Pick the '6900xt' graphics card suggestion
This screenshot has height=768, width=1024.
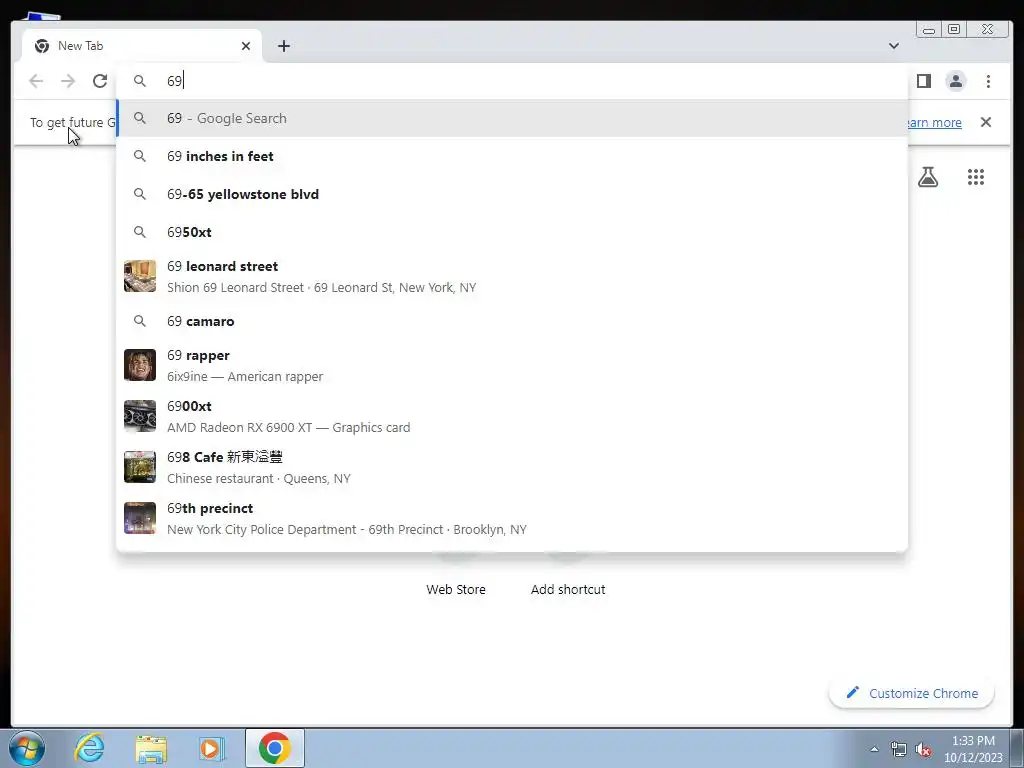[512, 417]
